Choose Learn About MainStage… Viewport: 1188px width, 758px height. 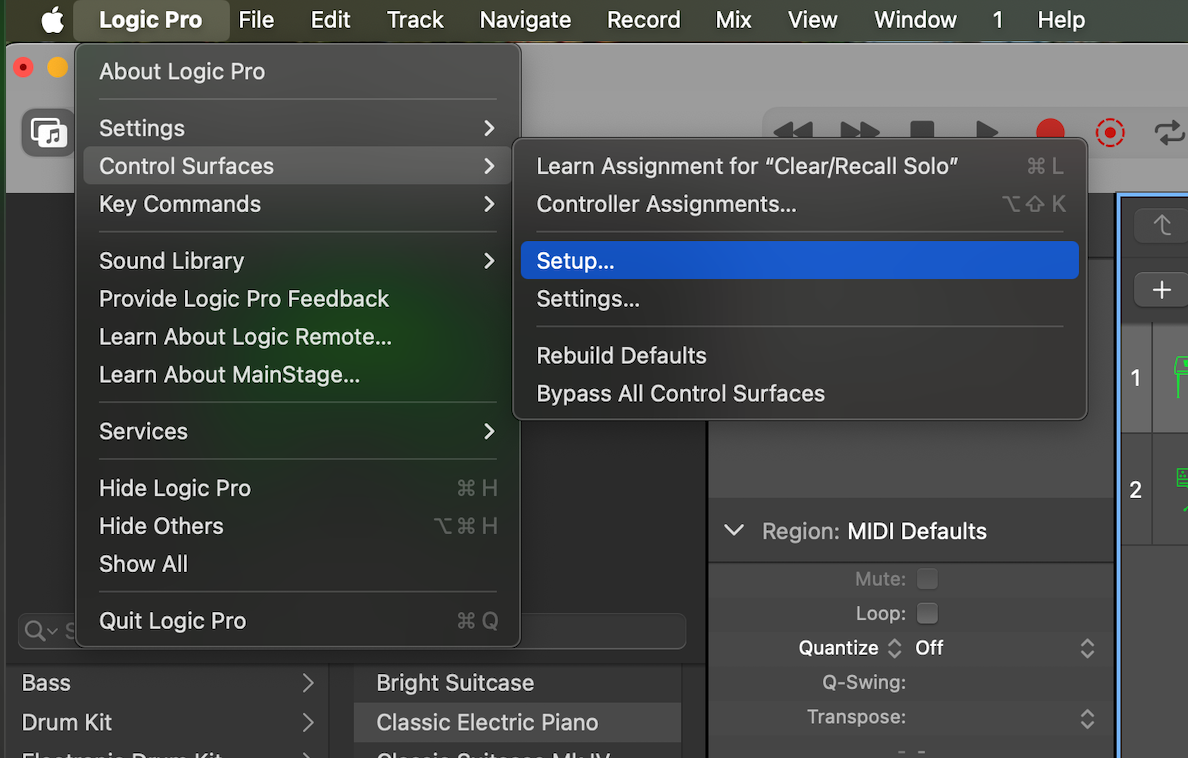pyautogui.click(x=298, y=374)
